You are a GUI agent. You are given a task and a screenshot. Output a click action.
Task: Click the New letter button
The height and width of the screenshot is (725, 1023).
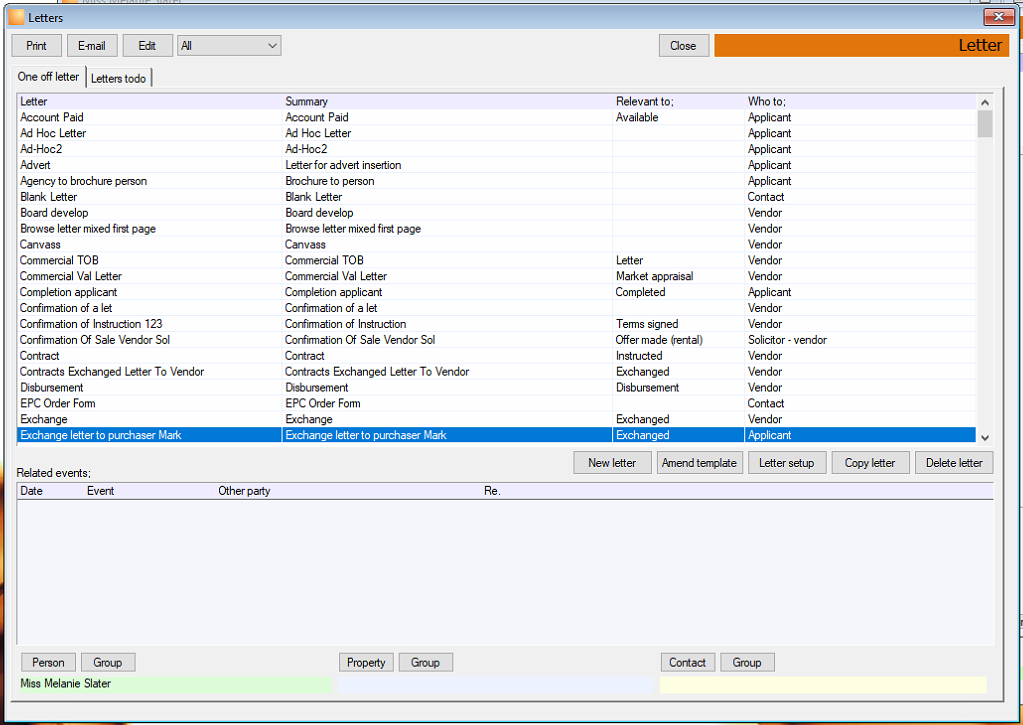tap(612, 463)
